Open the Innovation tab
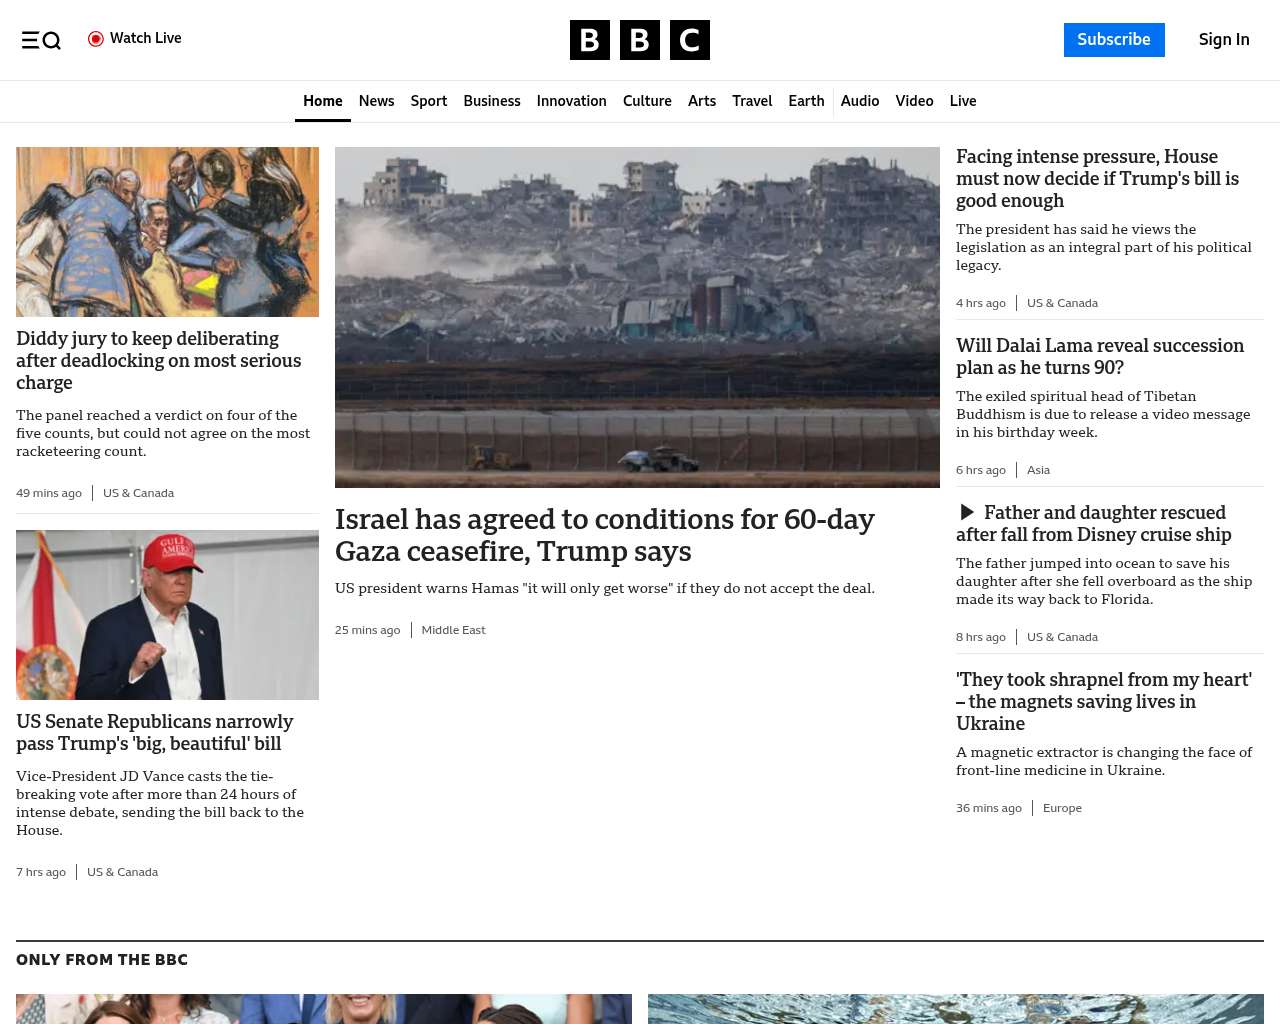 click(x=571, y=101)
